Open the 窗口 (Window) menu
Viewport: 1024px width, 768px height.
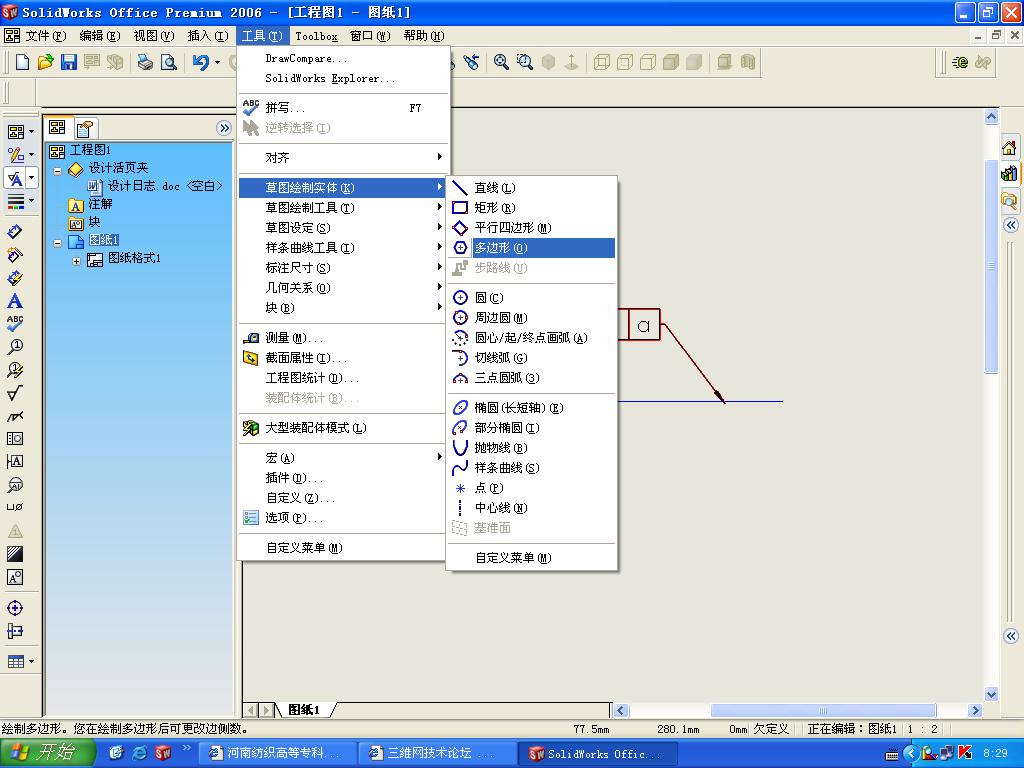pos(370,36)
